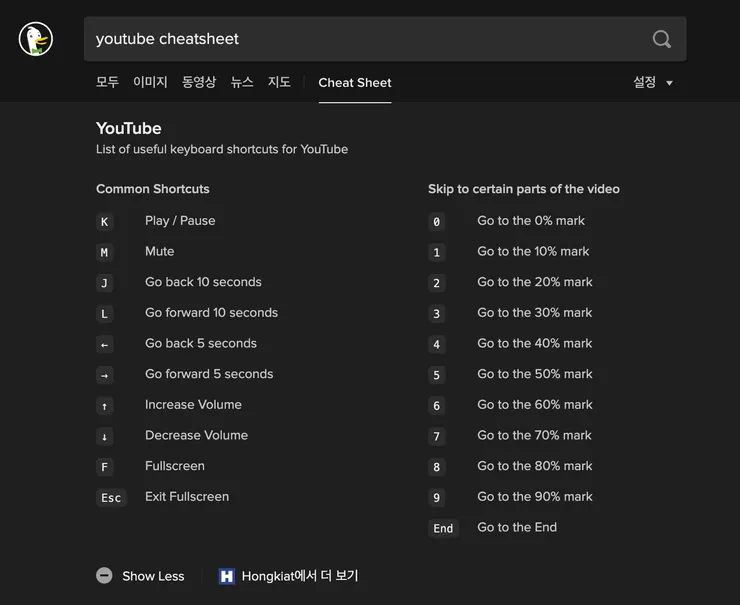Click Go back 10 seconds text
The height and width of the screenshot is (605, 740).
[x=203, y=282]
